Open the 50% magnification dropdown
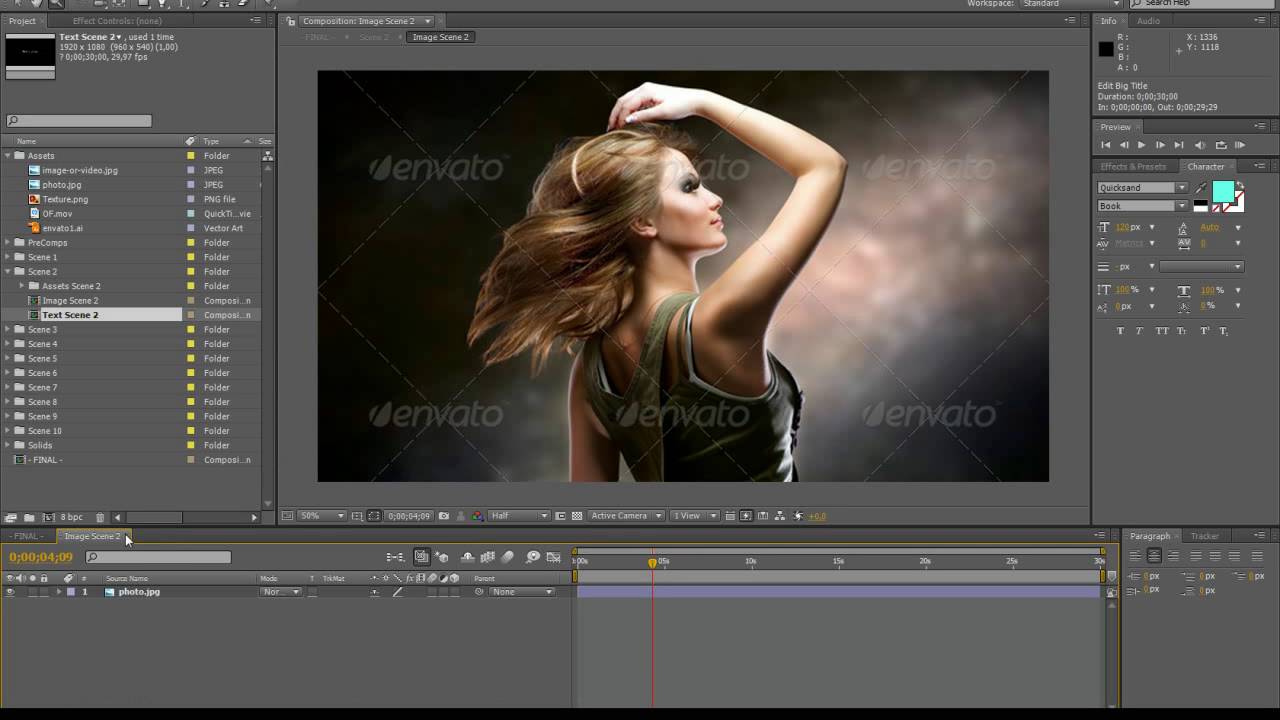This screenshot has width=1280, height=720. click(322, 516)
